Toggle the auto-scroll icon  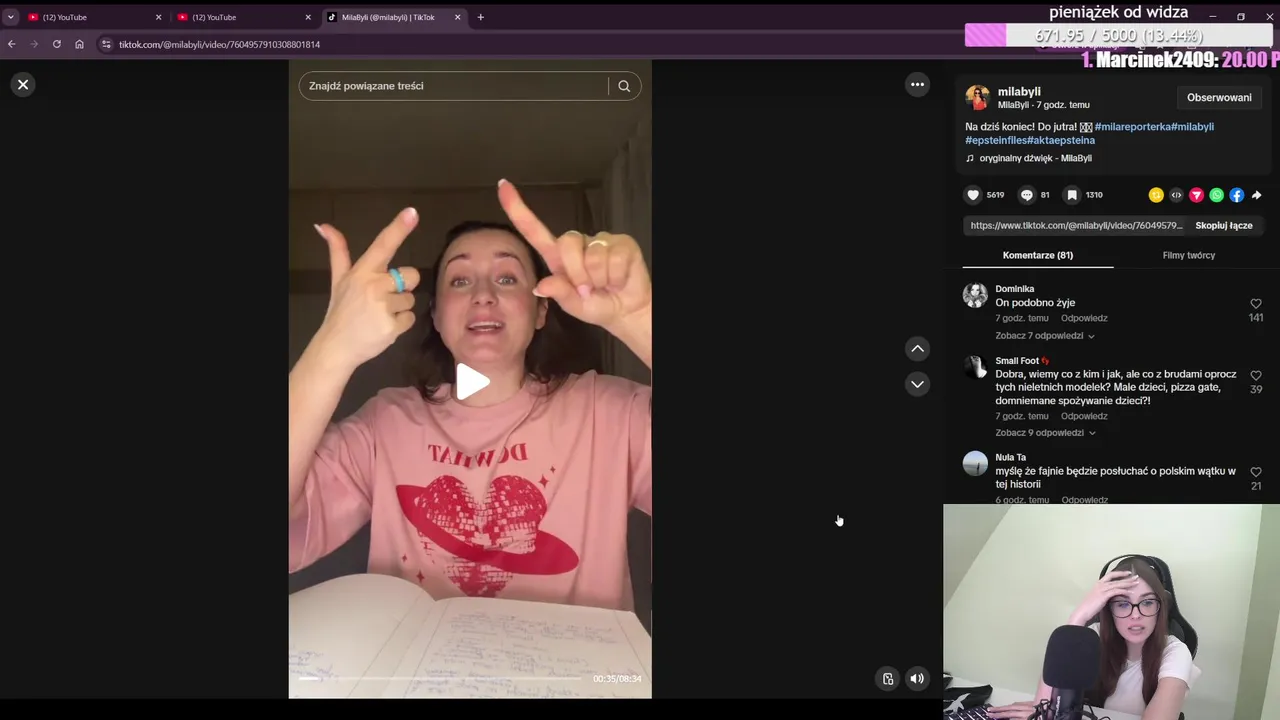[887, 679]
